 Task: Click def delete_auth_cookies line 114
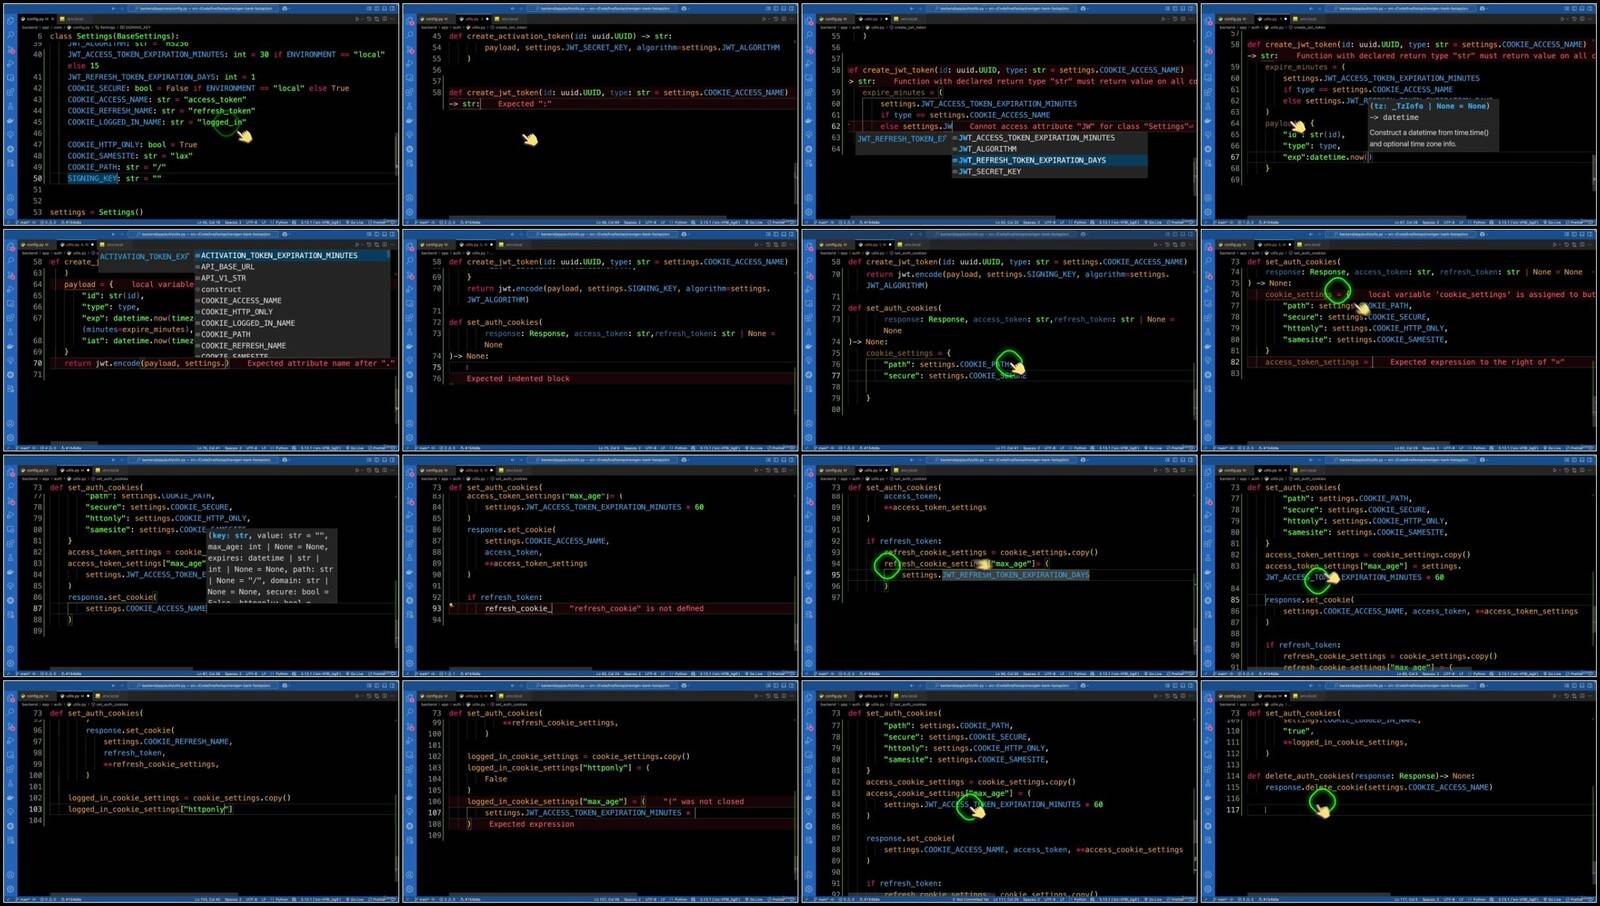(1360, 776)
